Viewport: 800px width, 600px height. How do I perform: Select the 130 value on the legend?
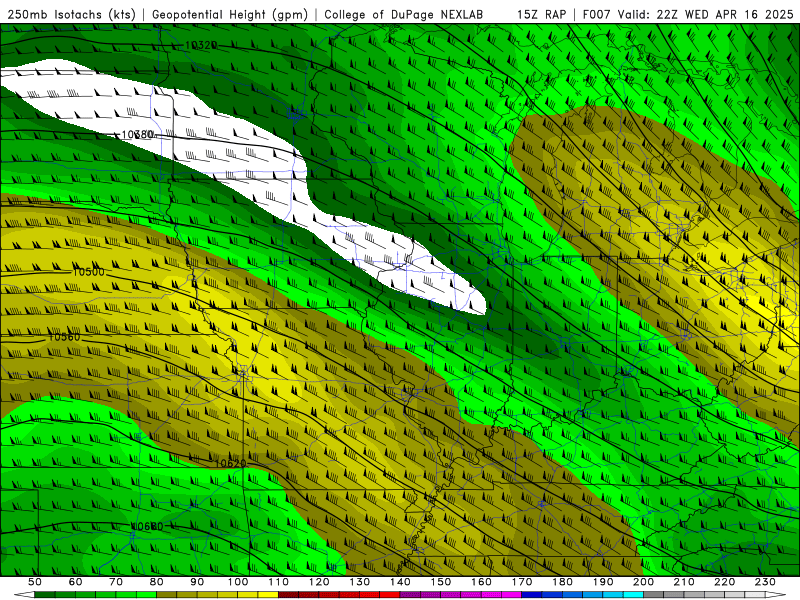click(360, 582)
